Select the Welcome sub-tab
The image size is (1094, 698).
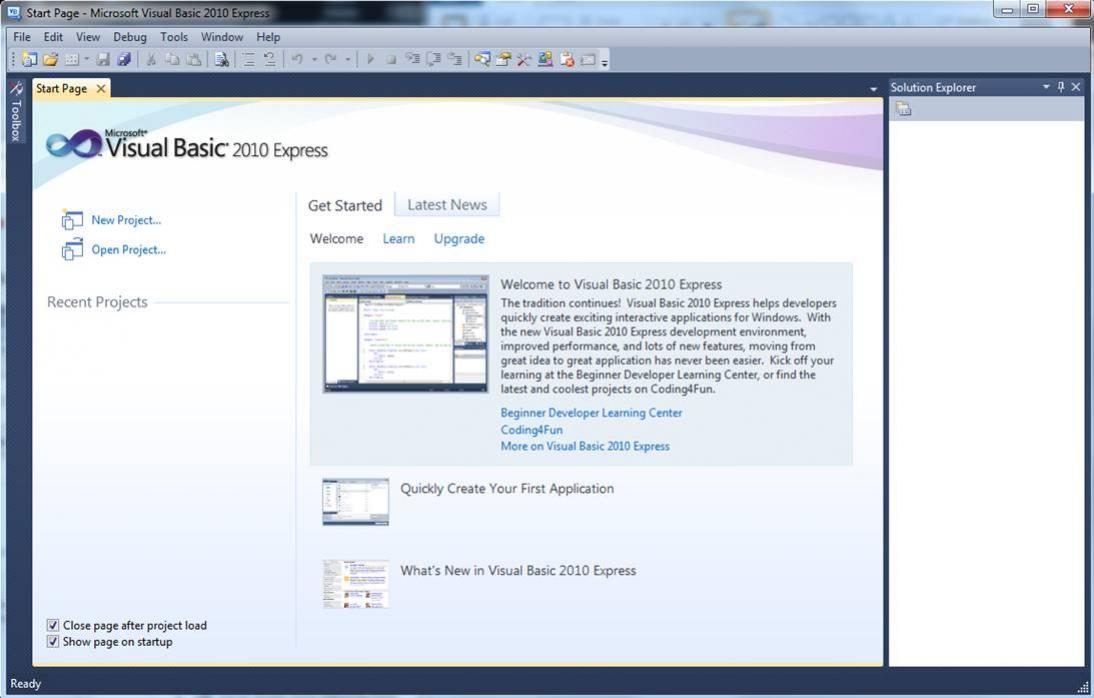pyautogui.click(x=336, y=239)
